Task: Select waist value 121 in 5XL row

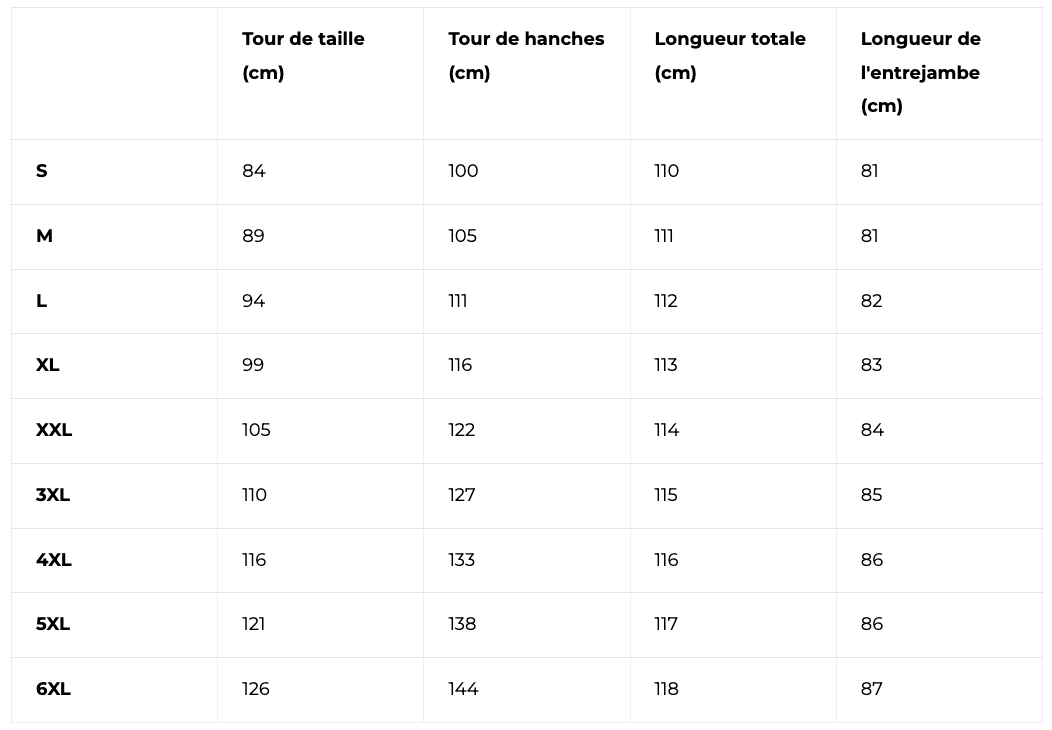Action: 254,624
